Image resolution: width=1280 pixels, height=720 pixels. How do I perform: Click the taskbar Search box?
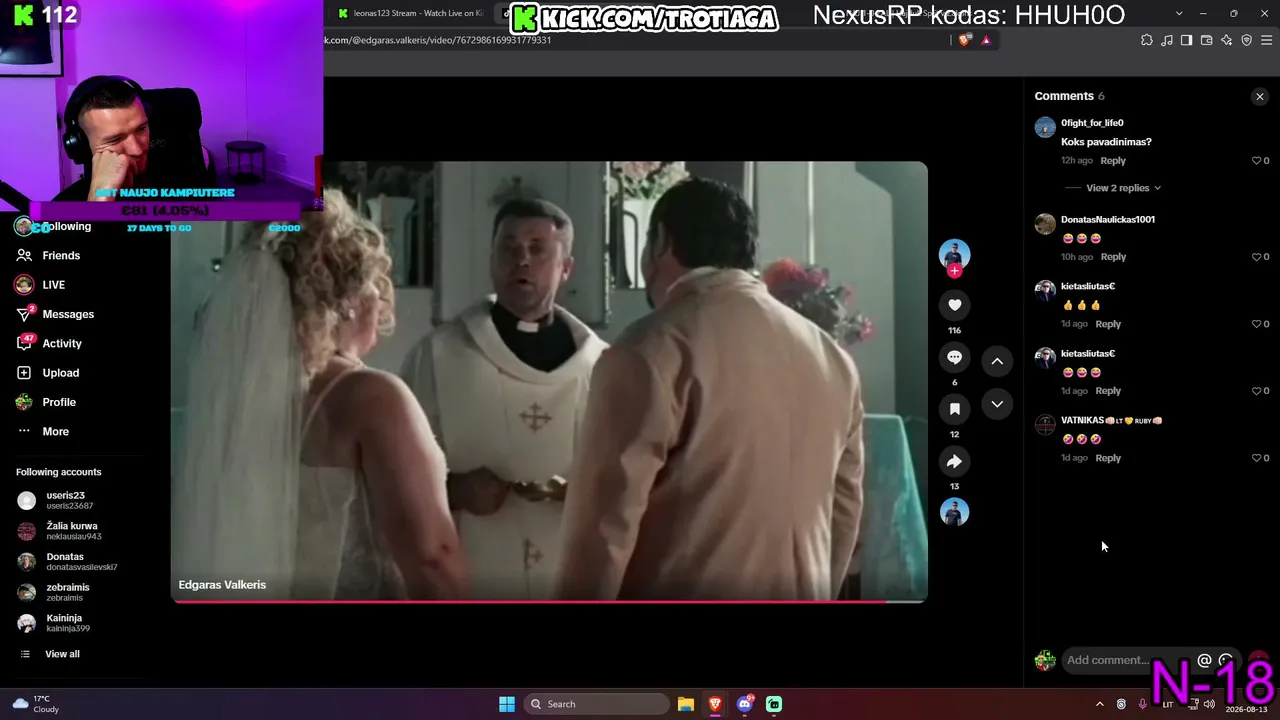(x=596, y=704)
